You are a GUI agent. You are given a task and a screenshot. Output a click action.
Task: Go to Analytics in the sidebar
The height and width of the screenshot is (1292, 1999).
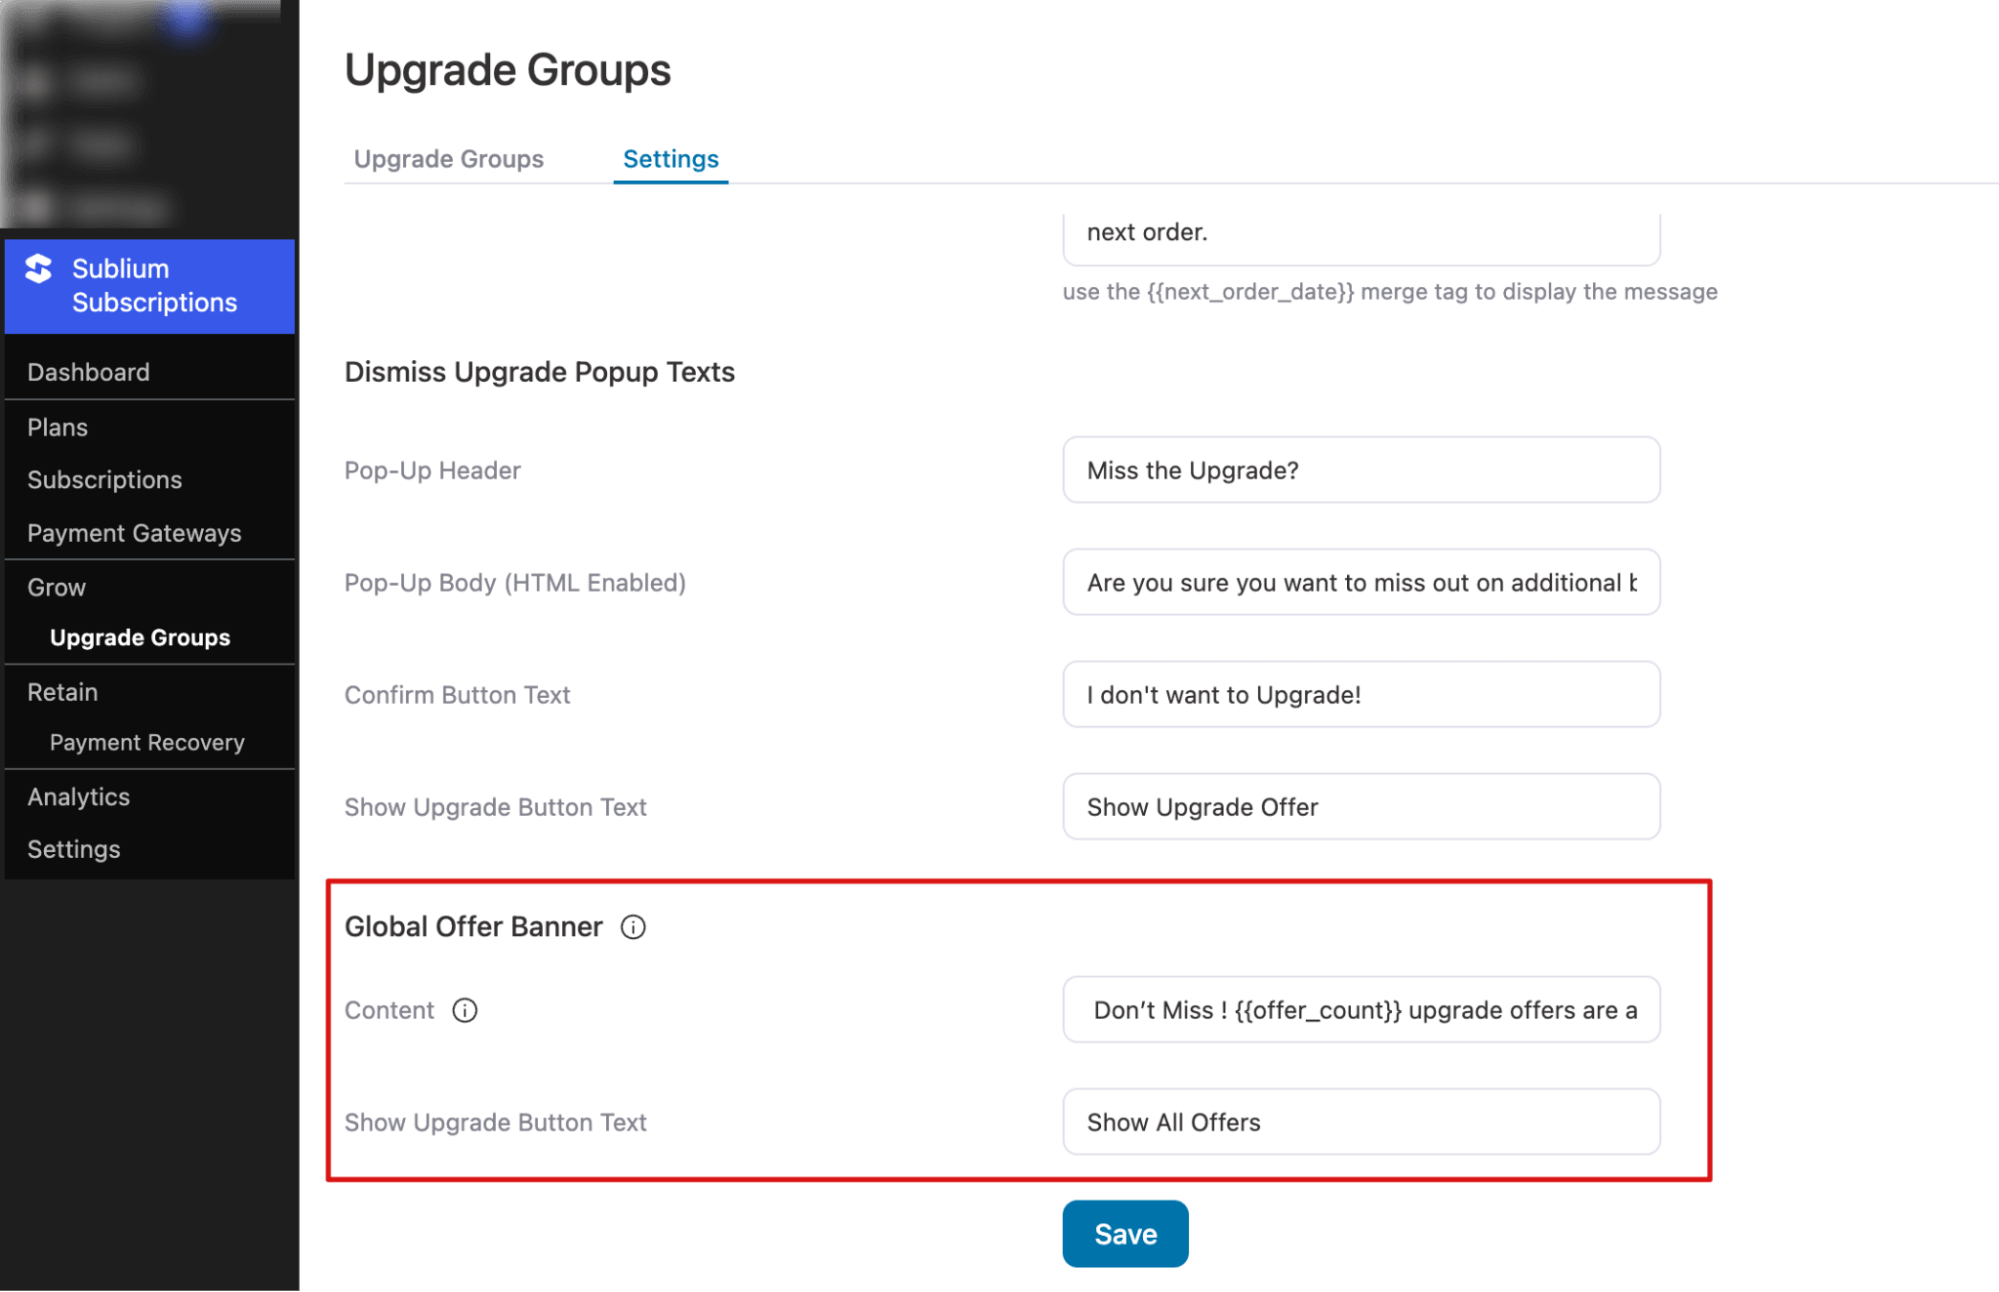(78, 797)
